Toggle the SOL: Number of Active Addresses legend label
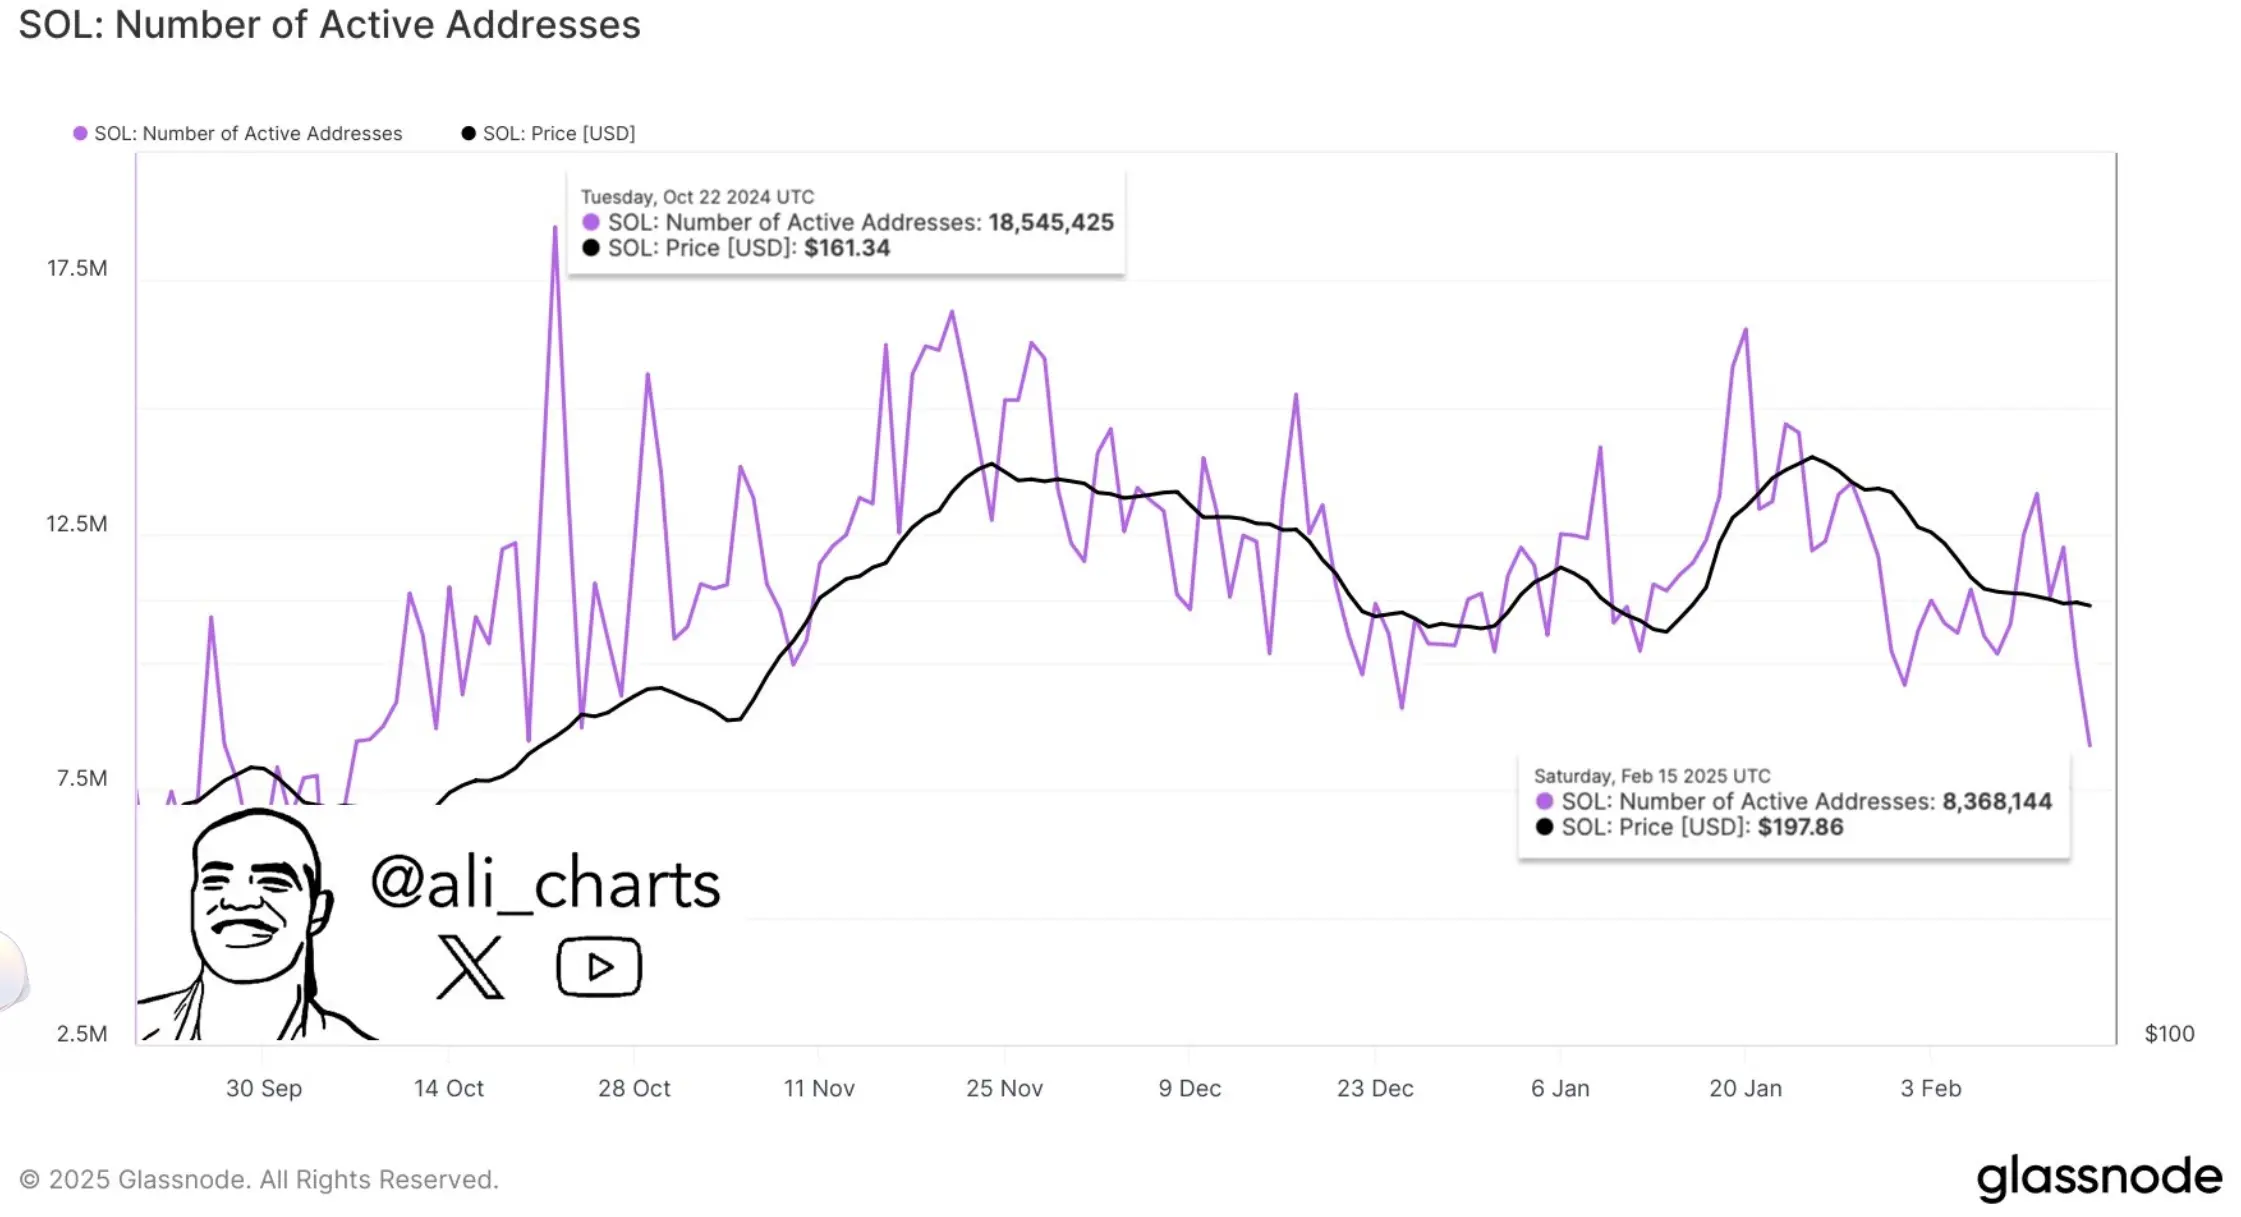The image size is (2241, 1217). coord(247,133)
